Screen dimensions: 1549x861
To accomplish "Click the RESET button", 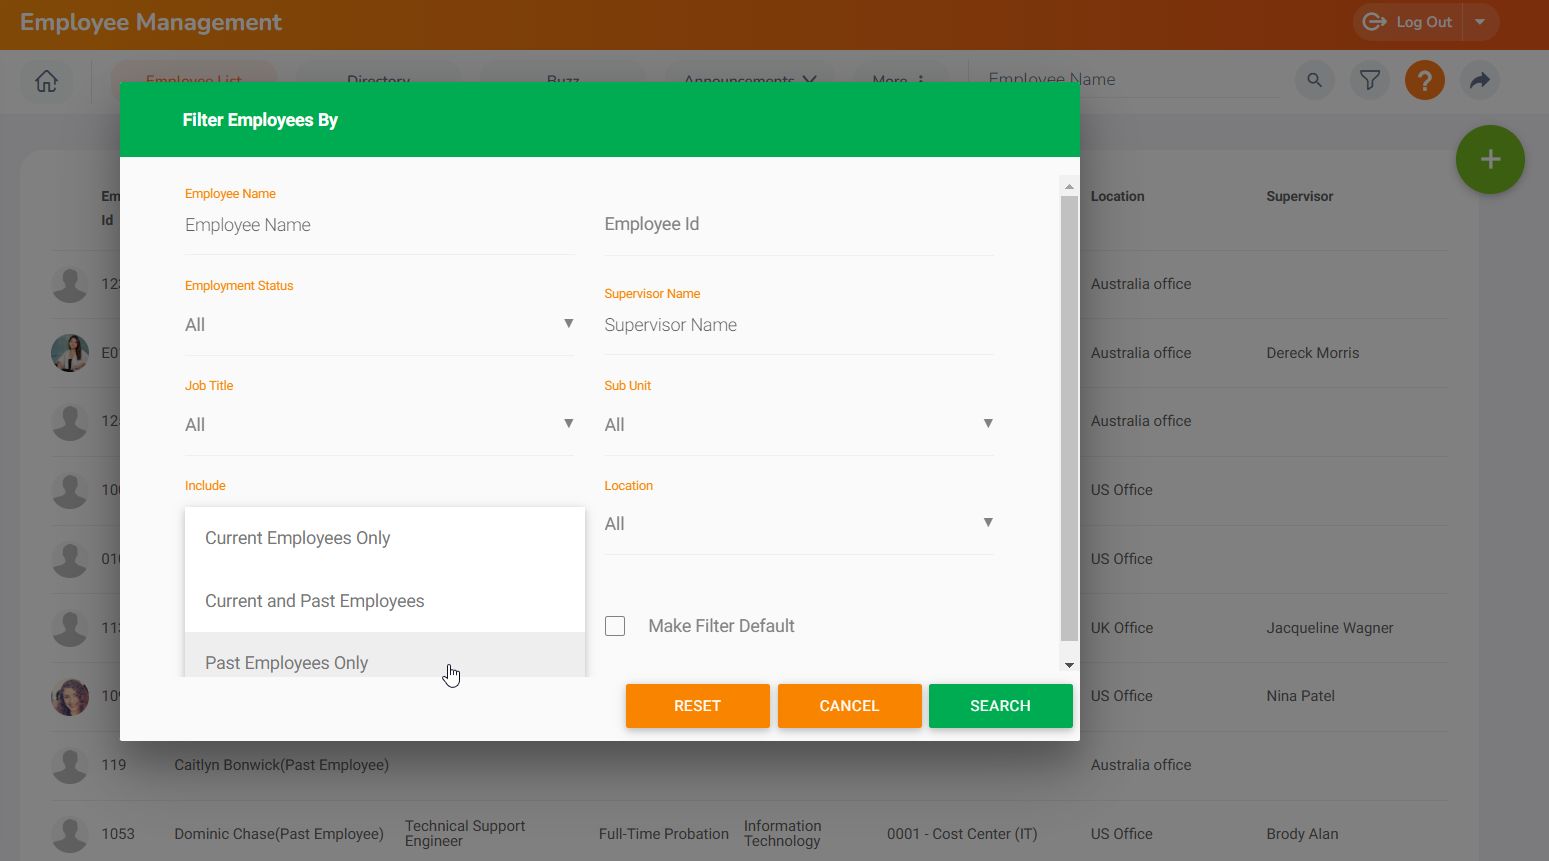I will pos(697,705).
